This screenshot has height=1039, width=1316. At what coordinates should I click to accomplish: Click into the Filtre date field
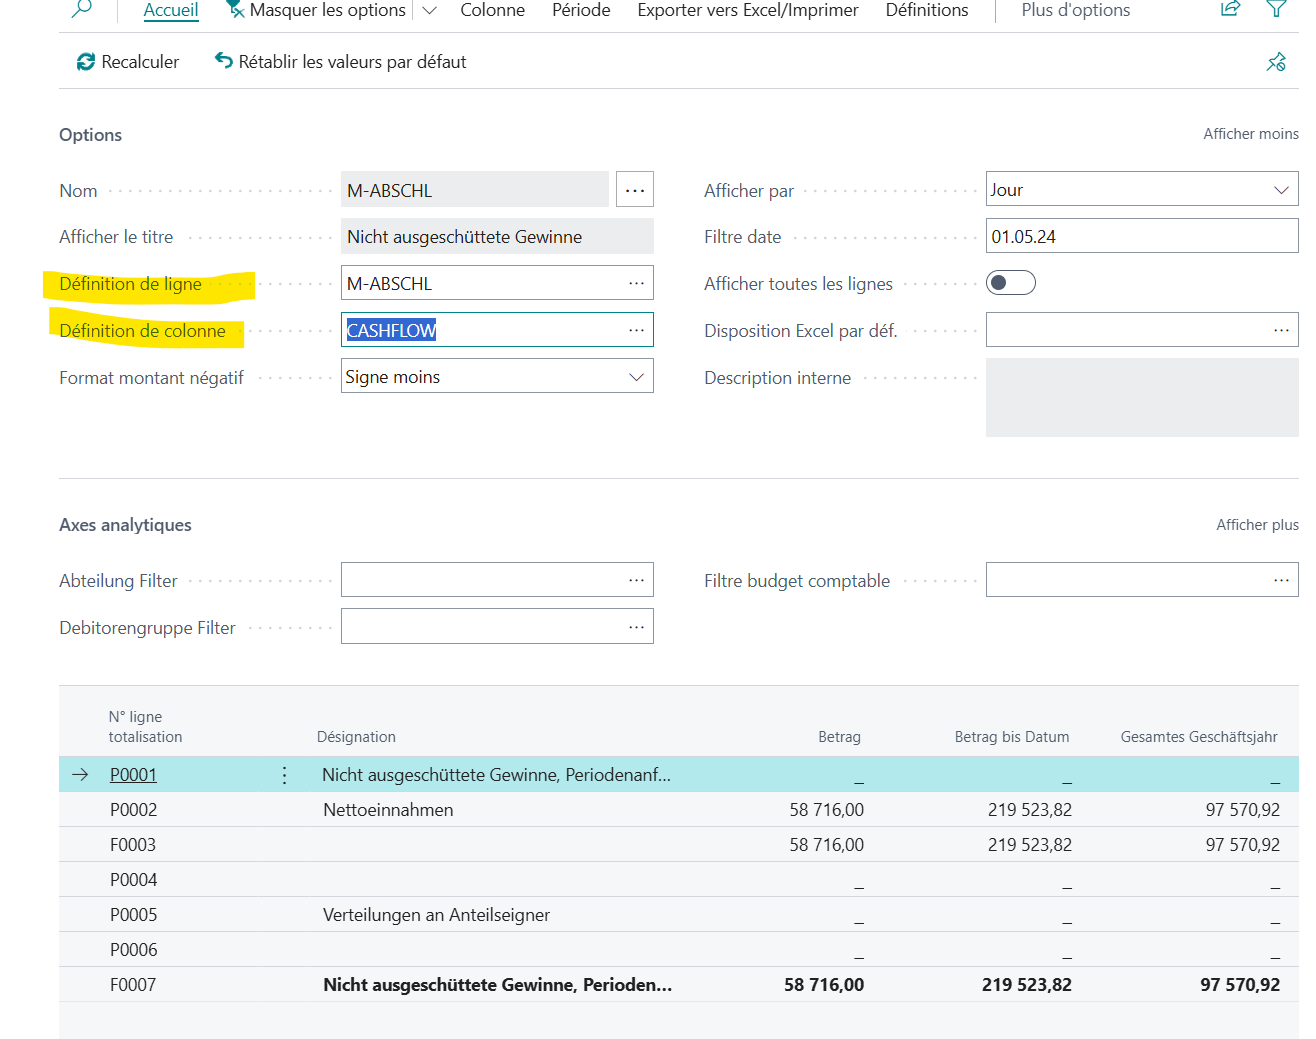tap(1140, 237)
